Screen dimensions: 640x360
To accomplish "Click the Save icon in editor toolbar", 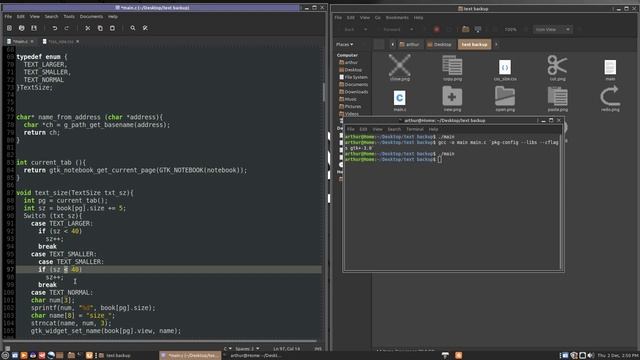I will pyautogui.click(x=34, y=28).
